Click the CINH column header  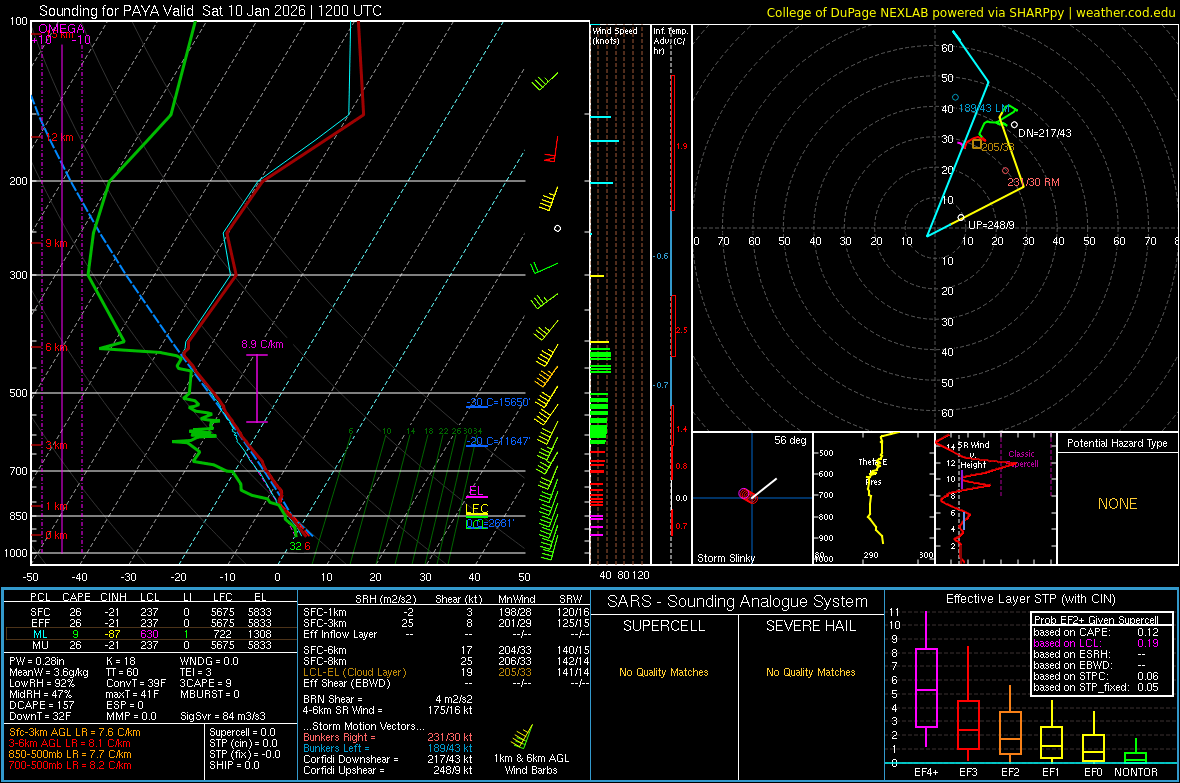[x=114, y=597]
